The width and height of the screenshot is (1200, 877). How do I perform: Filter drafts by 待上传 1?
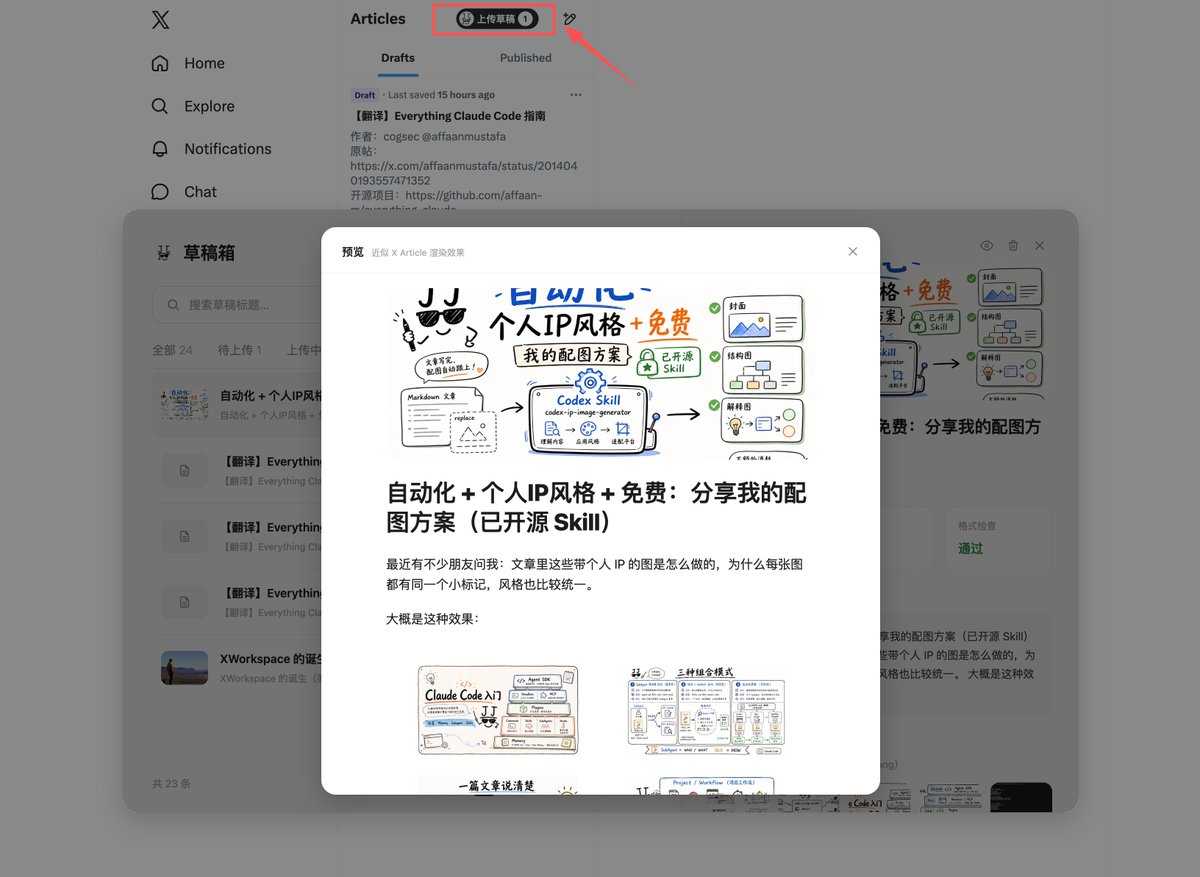pos(238,350)
